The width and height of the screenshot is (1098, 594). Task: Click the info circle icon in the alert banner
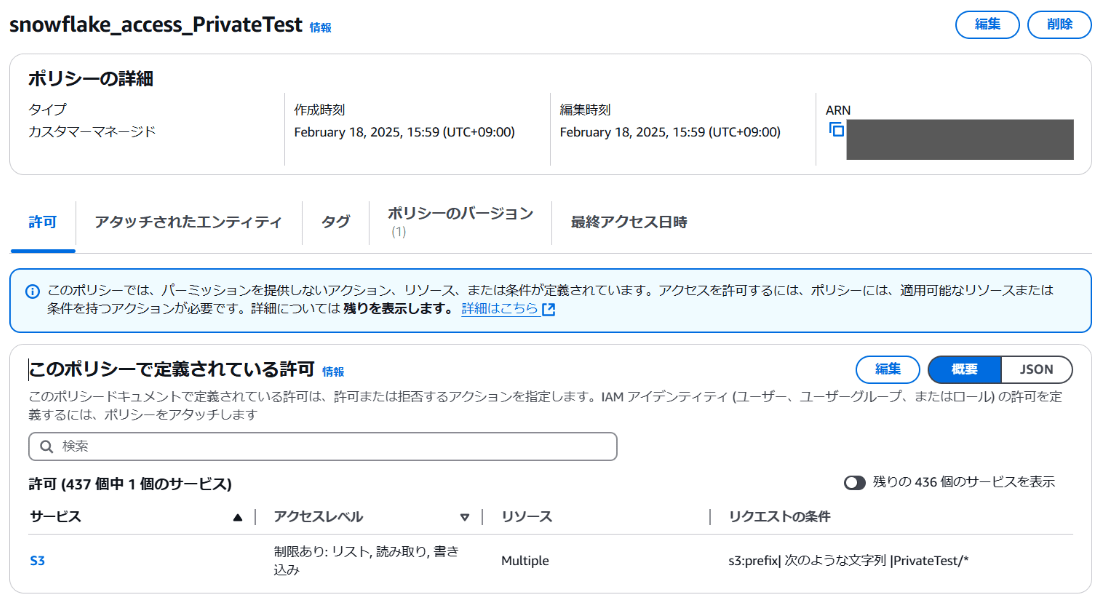click(x=32, y=291)
